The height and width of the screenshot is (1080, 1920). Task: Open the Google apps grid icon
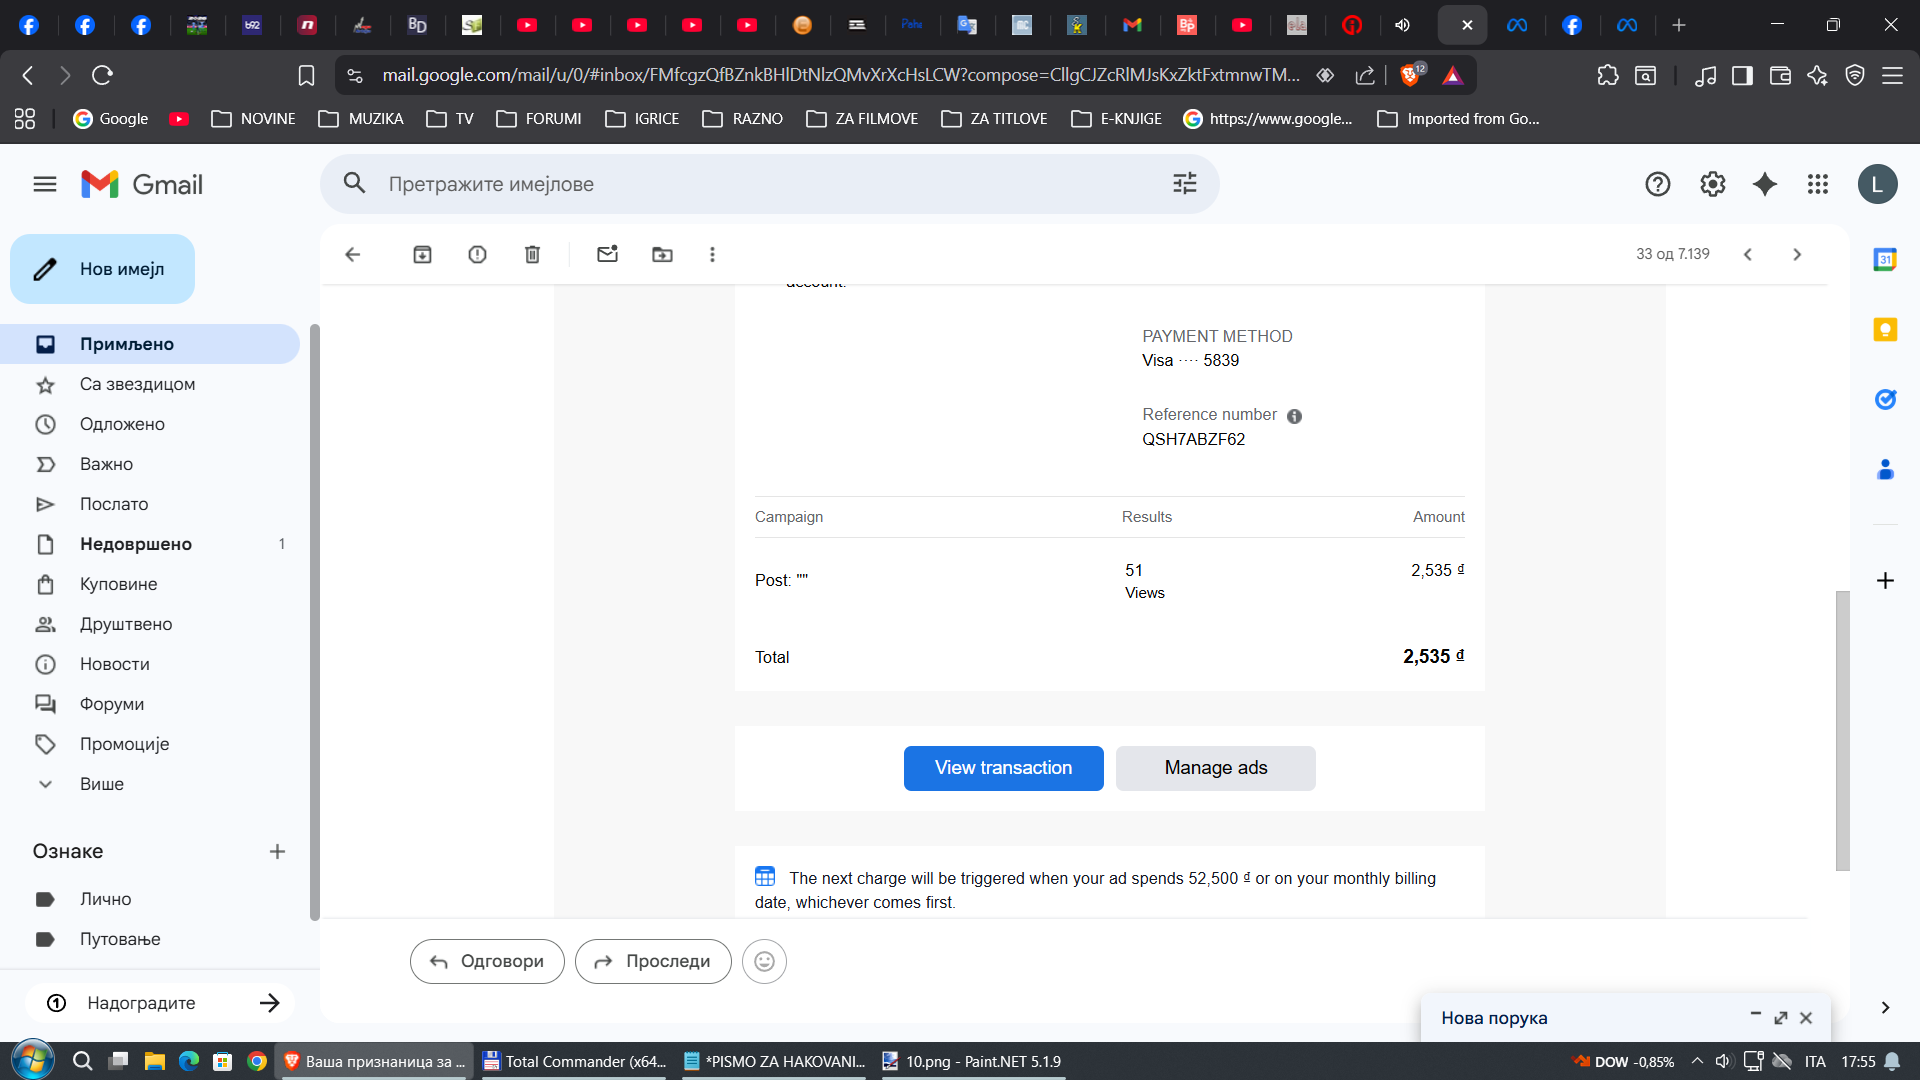(x=1818, y=184)
